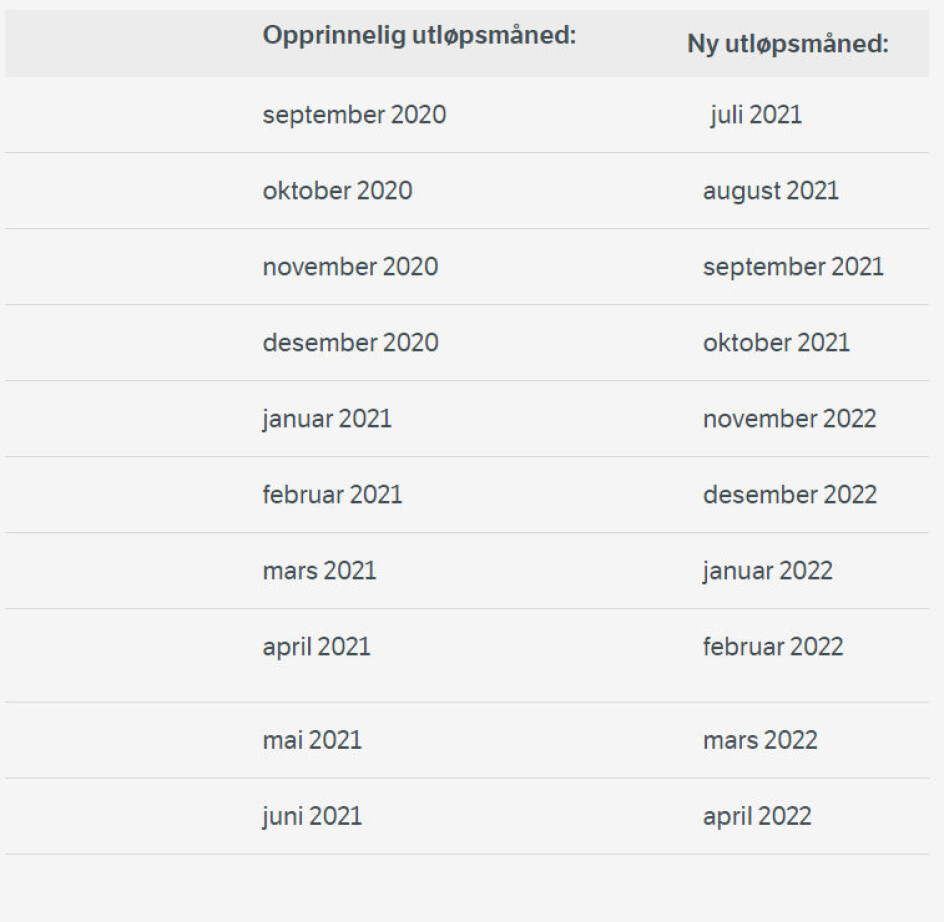Click the 'januar 2022' cell
The height and width of the screenshot is (922, 944).
tap(767, 571)
